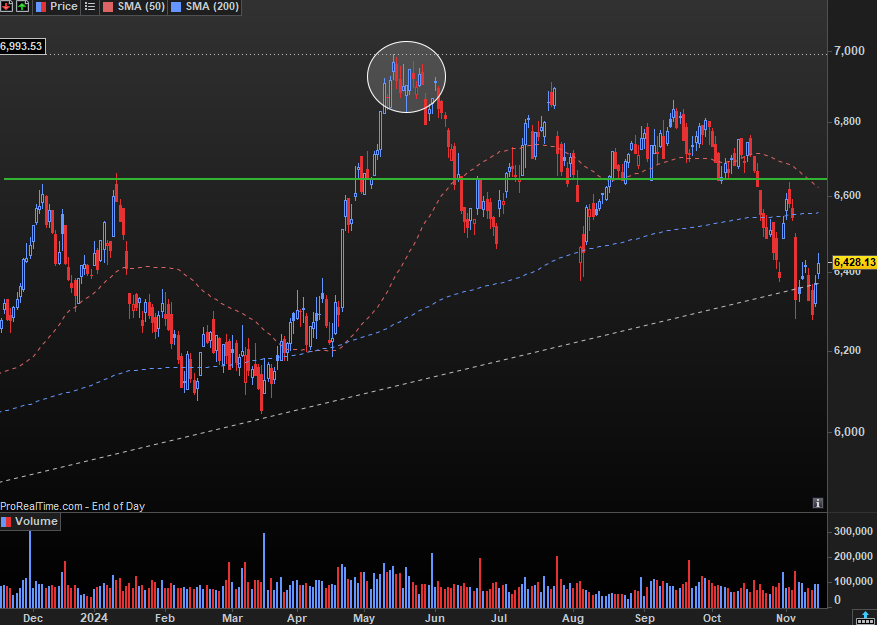The height and width of the screenshot is (625, 877).
Task: Click the blue-red swatch beside Price
Action: pos(42,7)
